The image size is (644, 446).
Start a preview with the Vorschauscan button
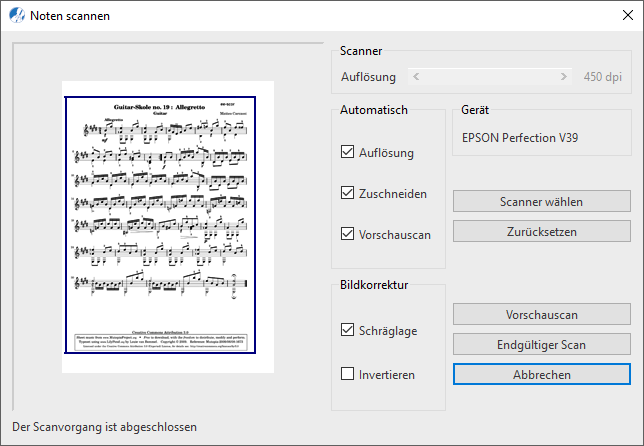(x=541, y=315)
